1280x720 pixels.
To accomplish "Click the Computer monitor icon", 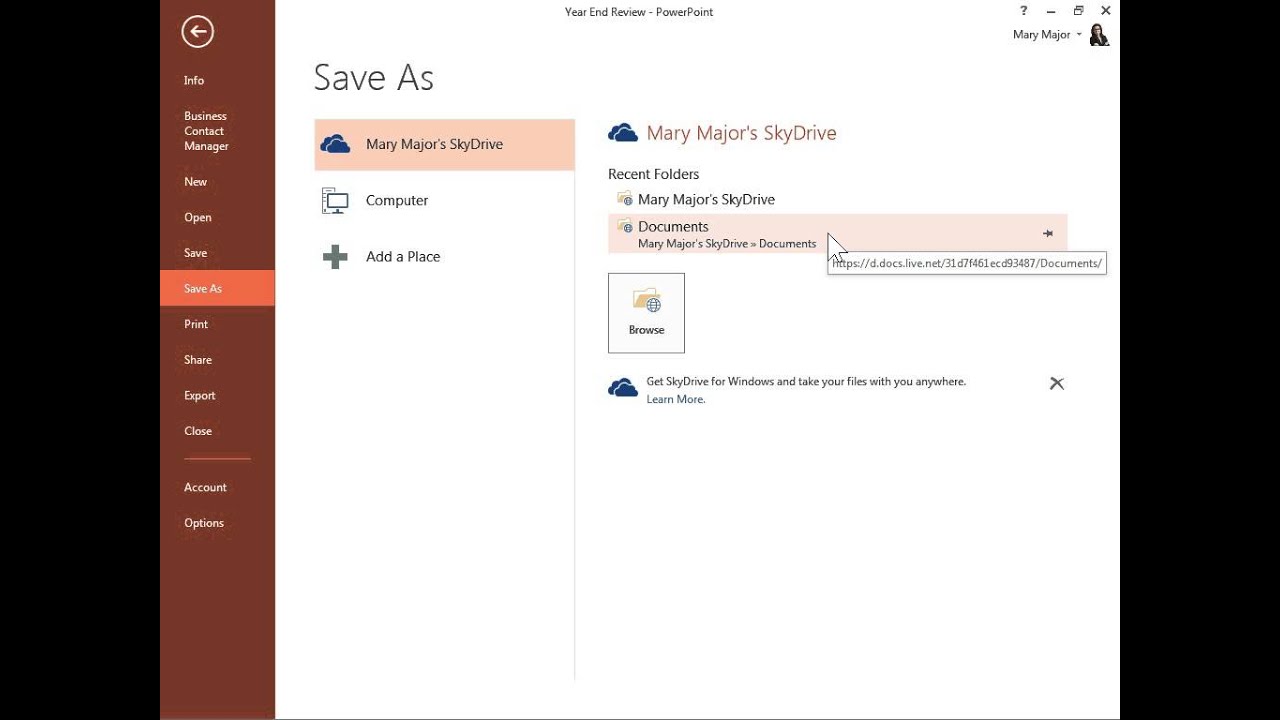I will tap(335, 201).
